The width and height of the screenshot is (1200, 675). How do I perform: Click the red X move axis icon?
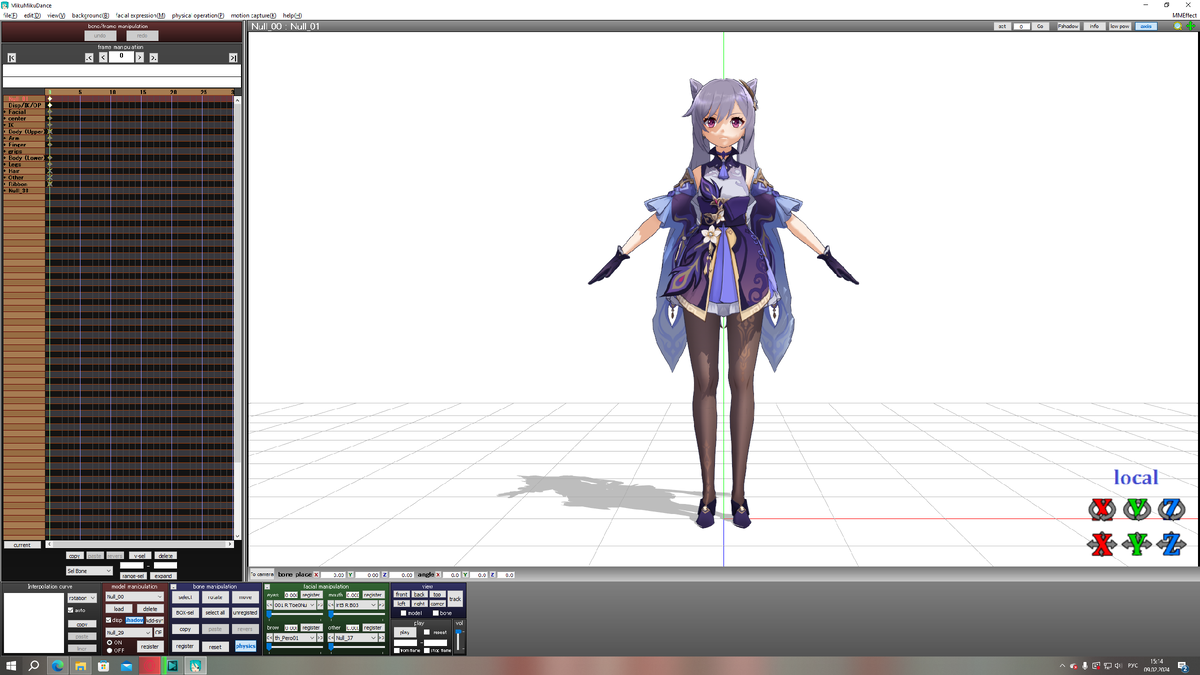click(x=1102, y=544)
